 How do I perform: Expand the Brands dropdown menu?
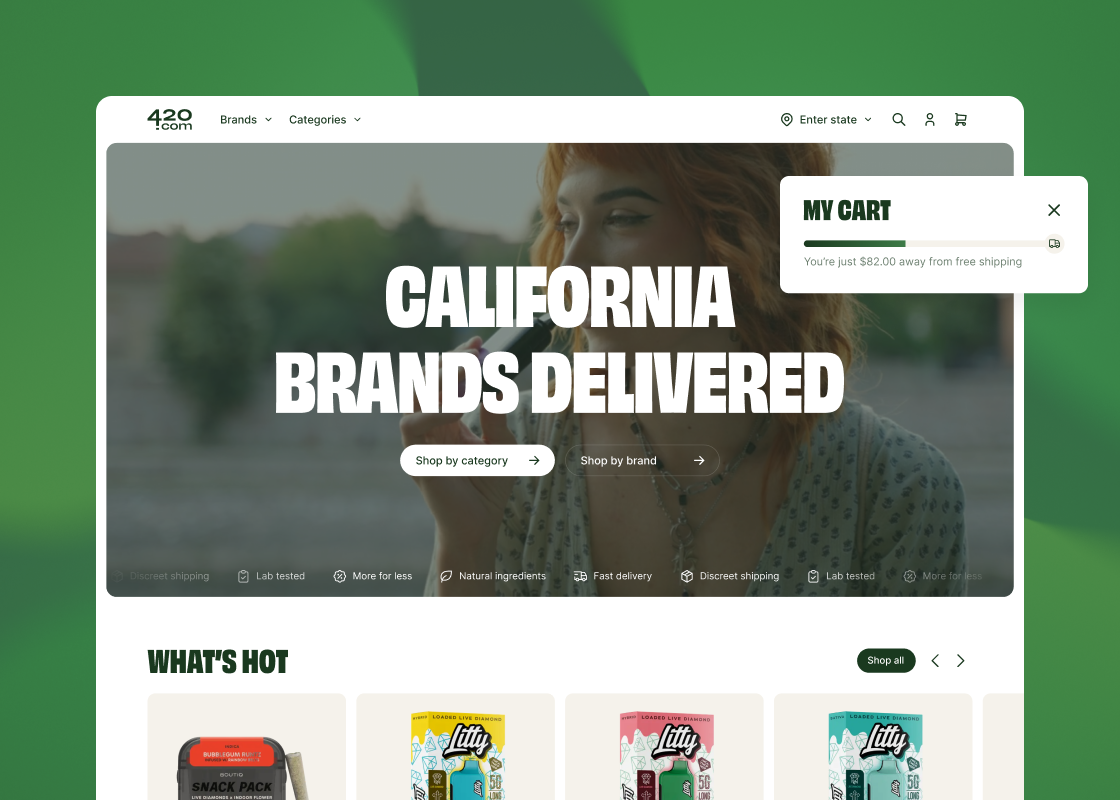point(246,119)
